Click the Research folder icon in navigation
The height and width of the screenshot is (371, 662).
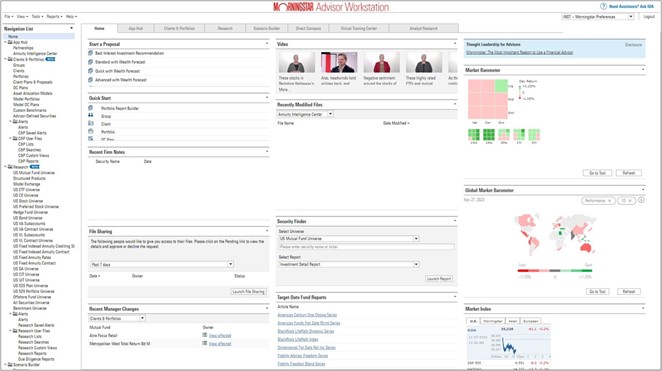click(10, 167)
